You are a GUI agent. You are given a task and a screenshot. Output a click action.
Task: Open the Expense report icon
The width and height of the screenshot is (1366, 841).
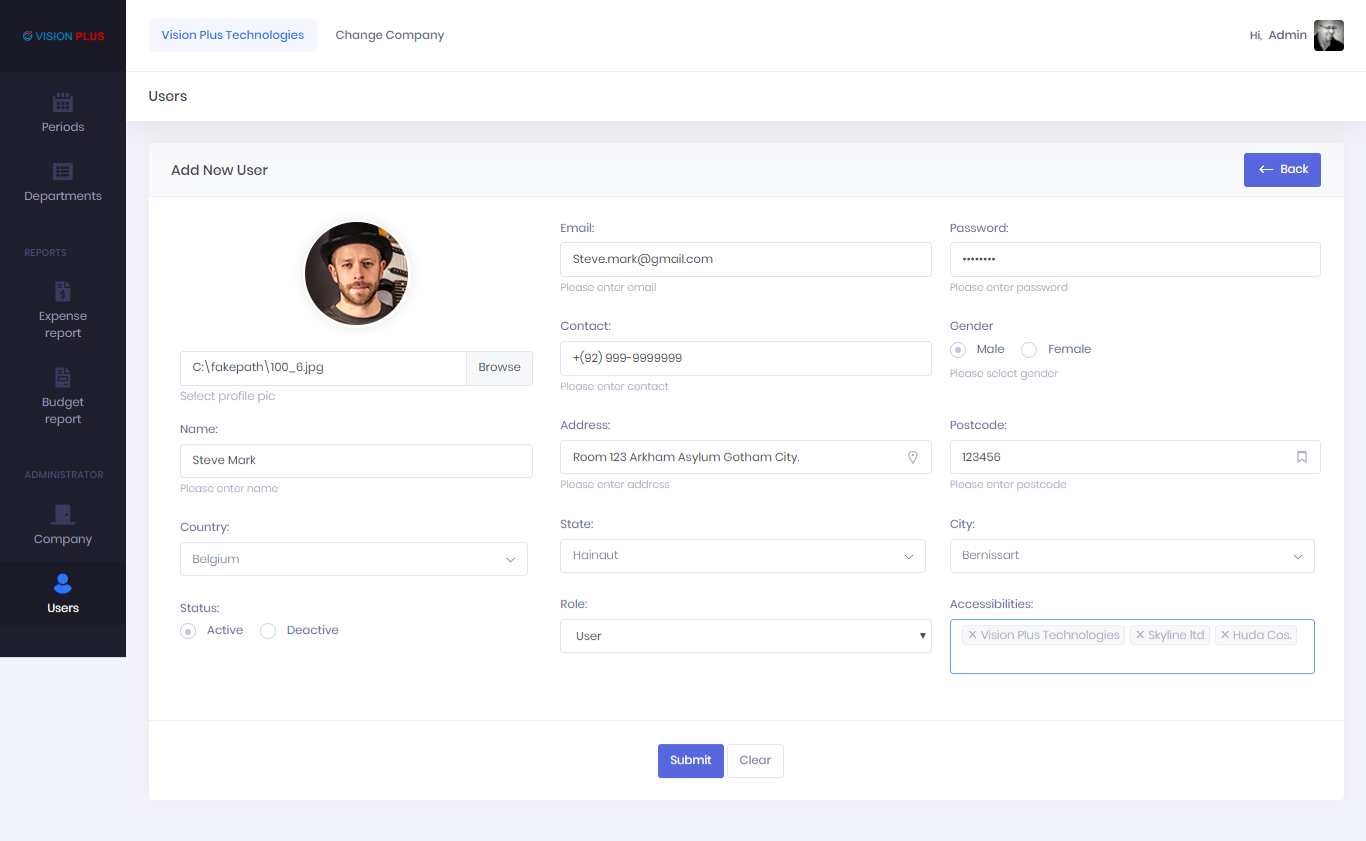(63, 291)
